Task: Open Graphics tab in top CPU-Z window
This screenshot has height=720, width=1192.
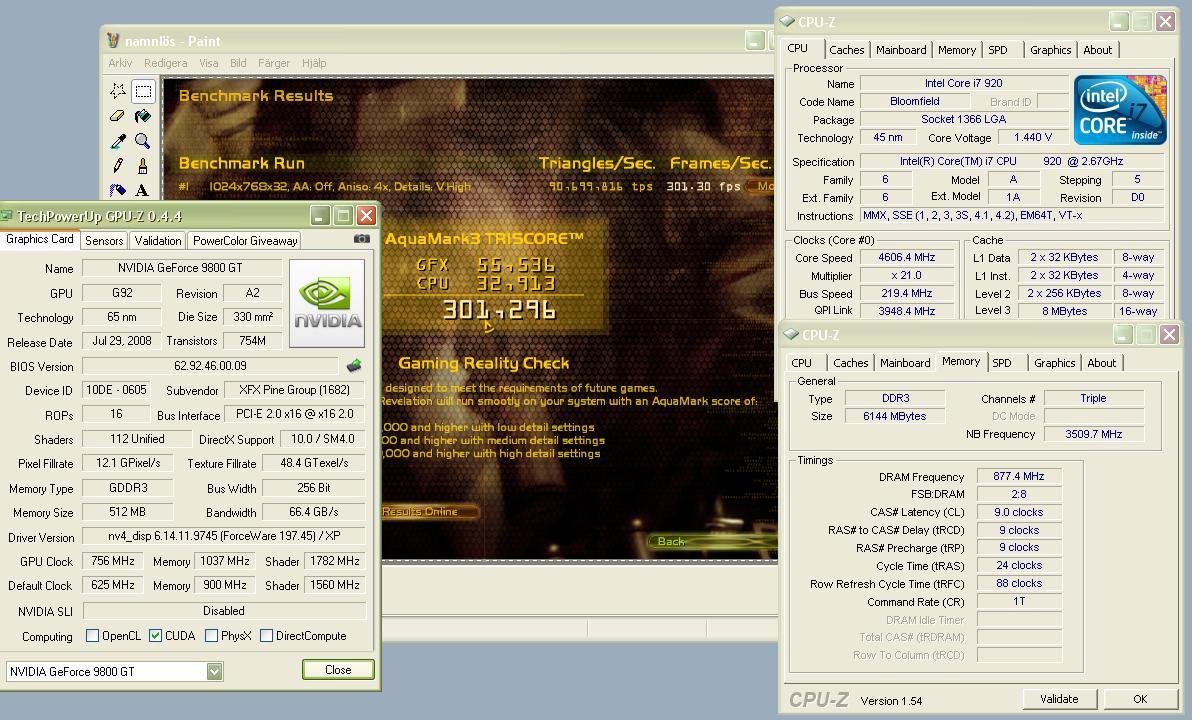Action: [1051, 49]
